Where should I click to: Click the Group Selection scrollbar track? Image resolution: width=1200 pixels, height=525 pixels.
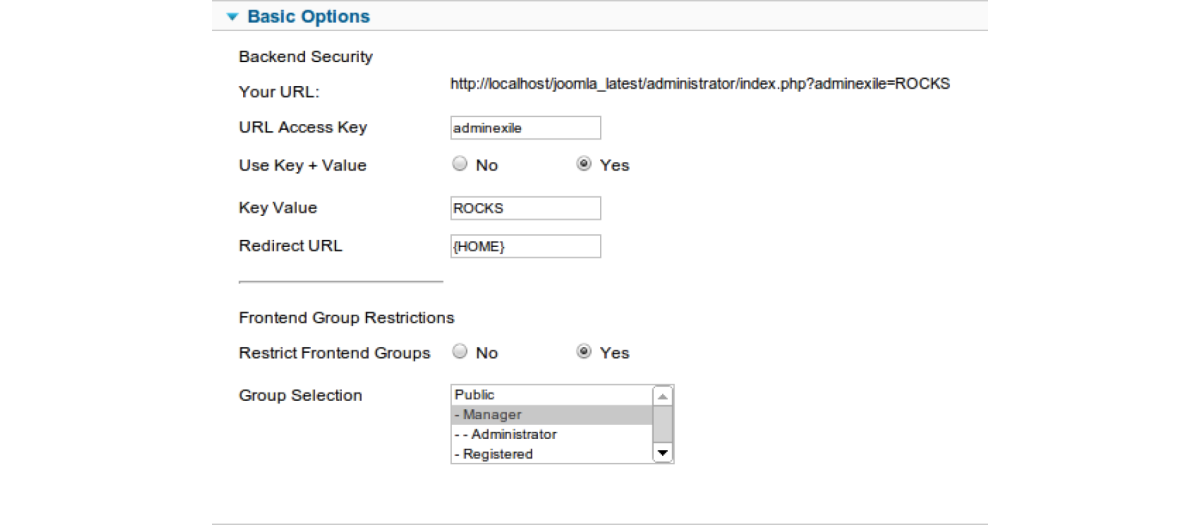pos(662,425)
